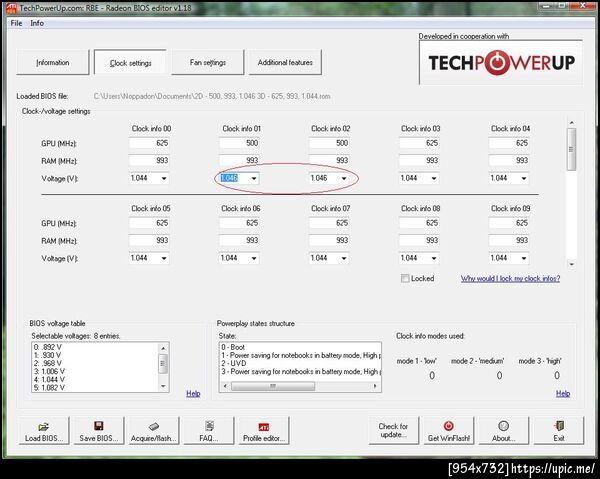Select voltage entry '0: .892 V'

[48, 347]
